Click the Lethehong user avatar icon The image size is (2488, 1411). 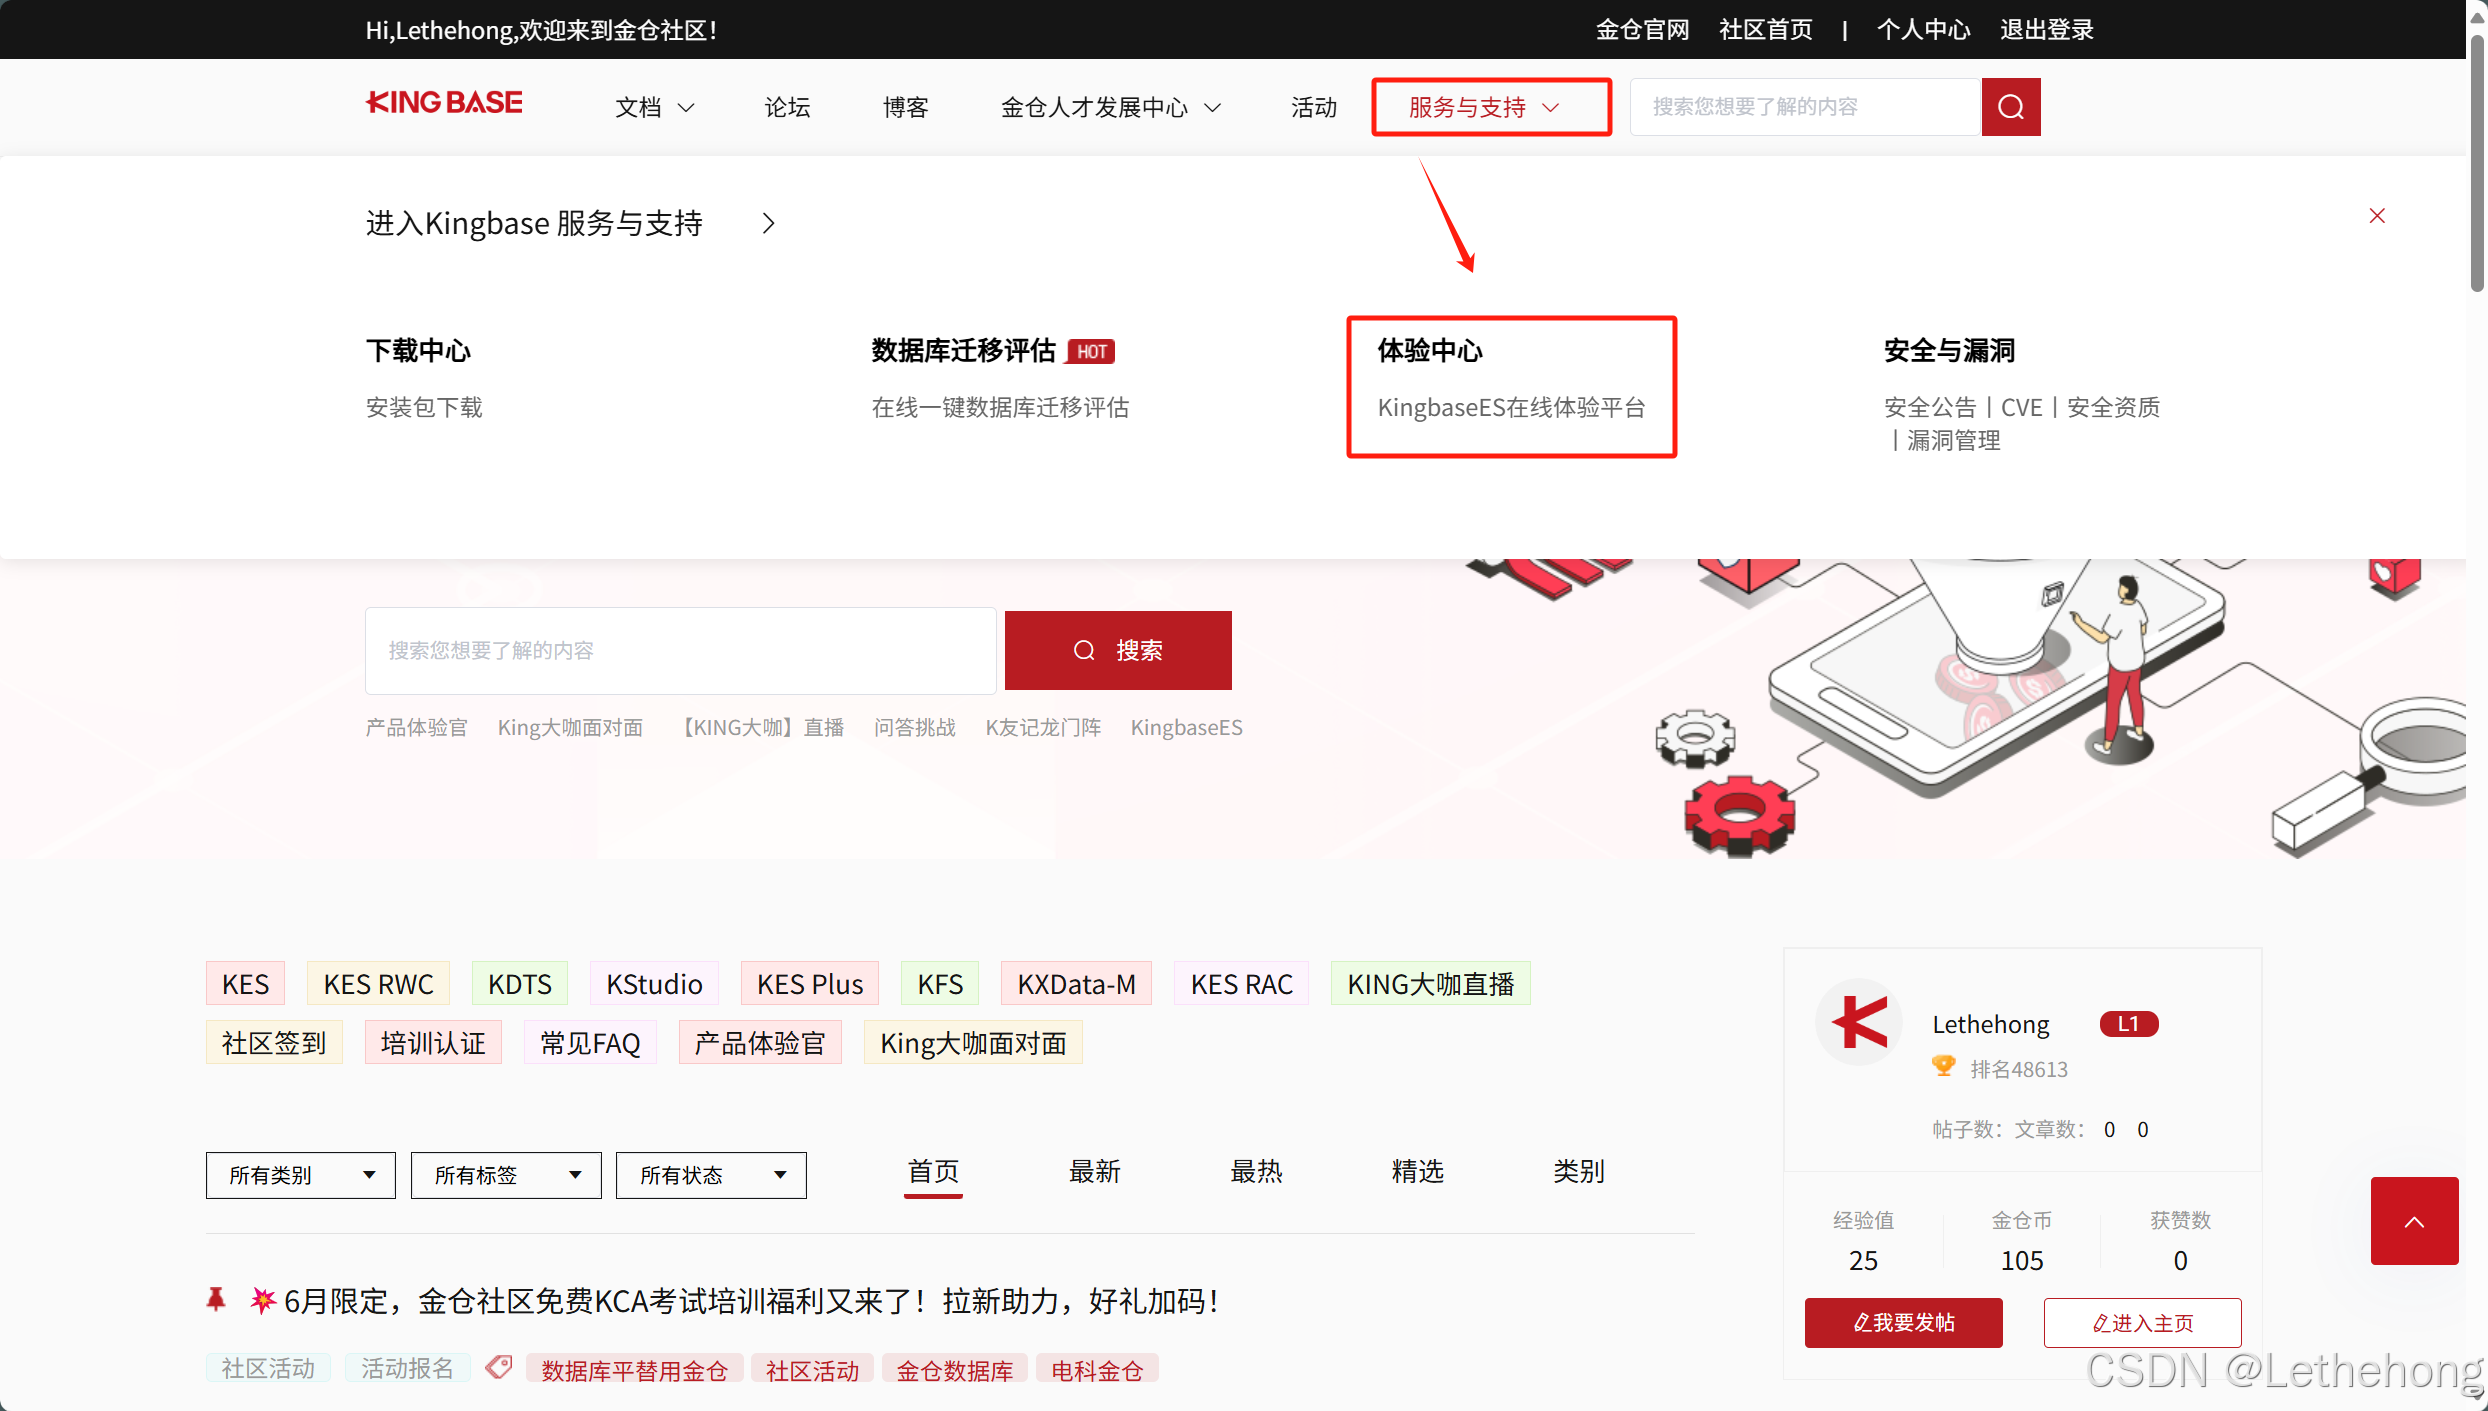(1859, 1022)
